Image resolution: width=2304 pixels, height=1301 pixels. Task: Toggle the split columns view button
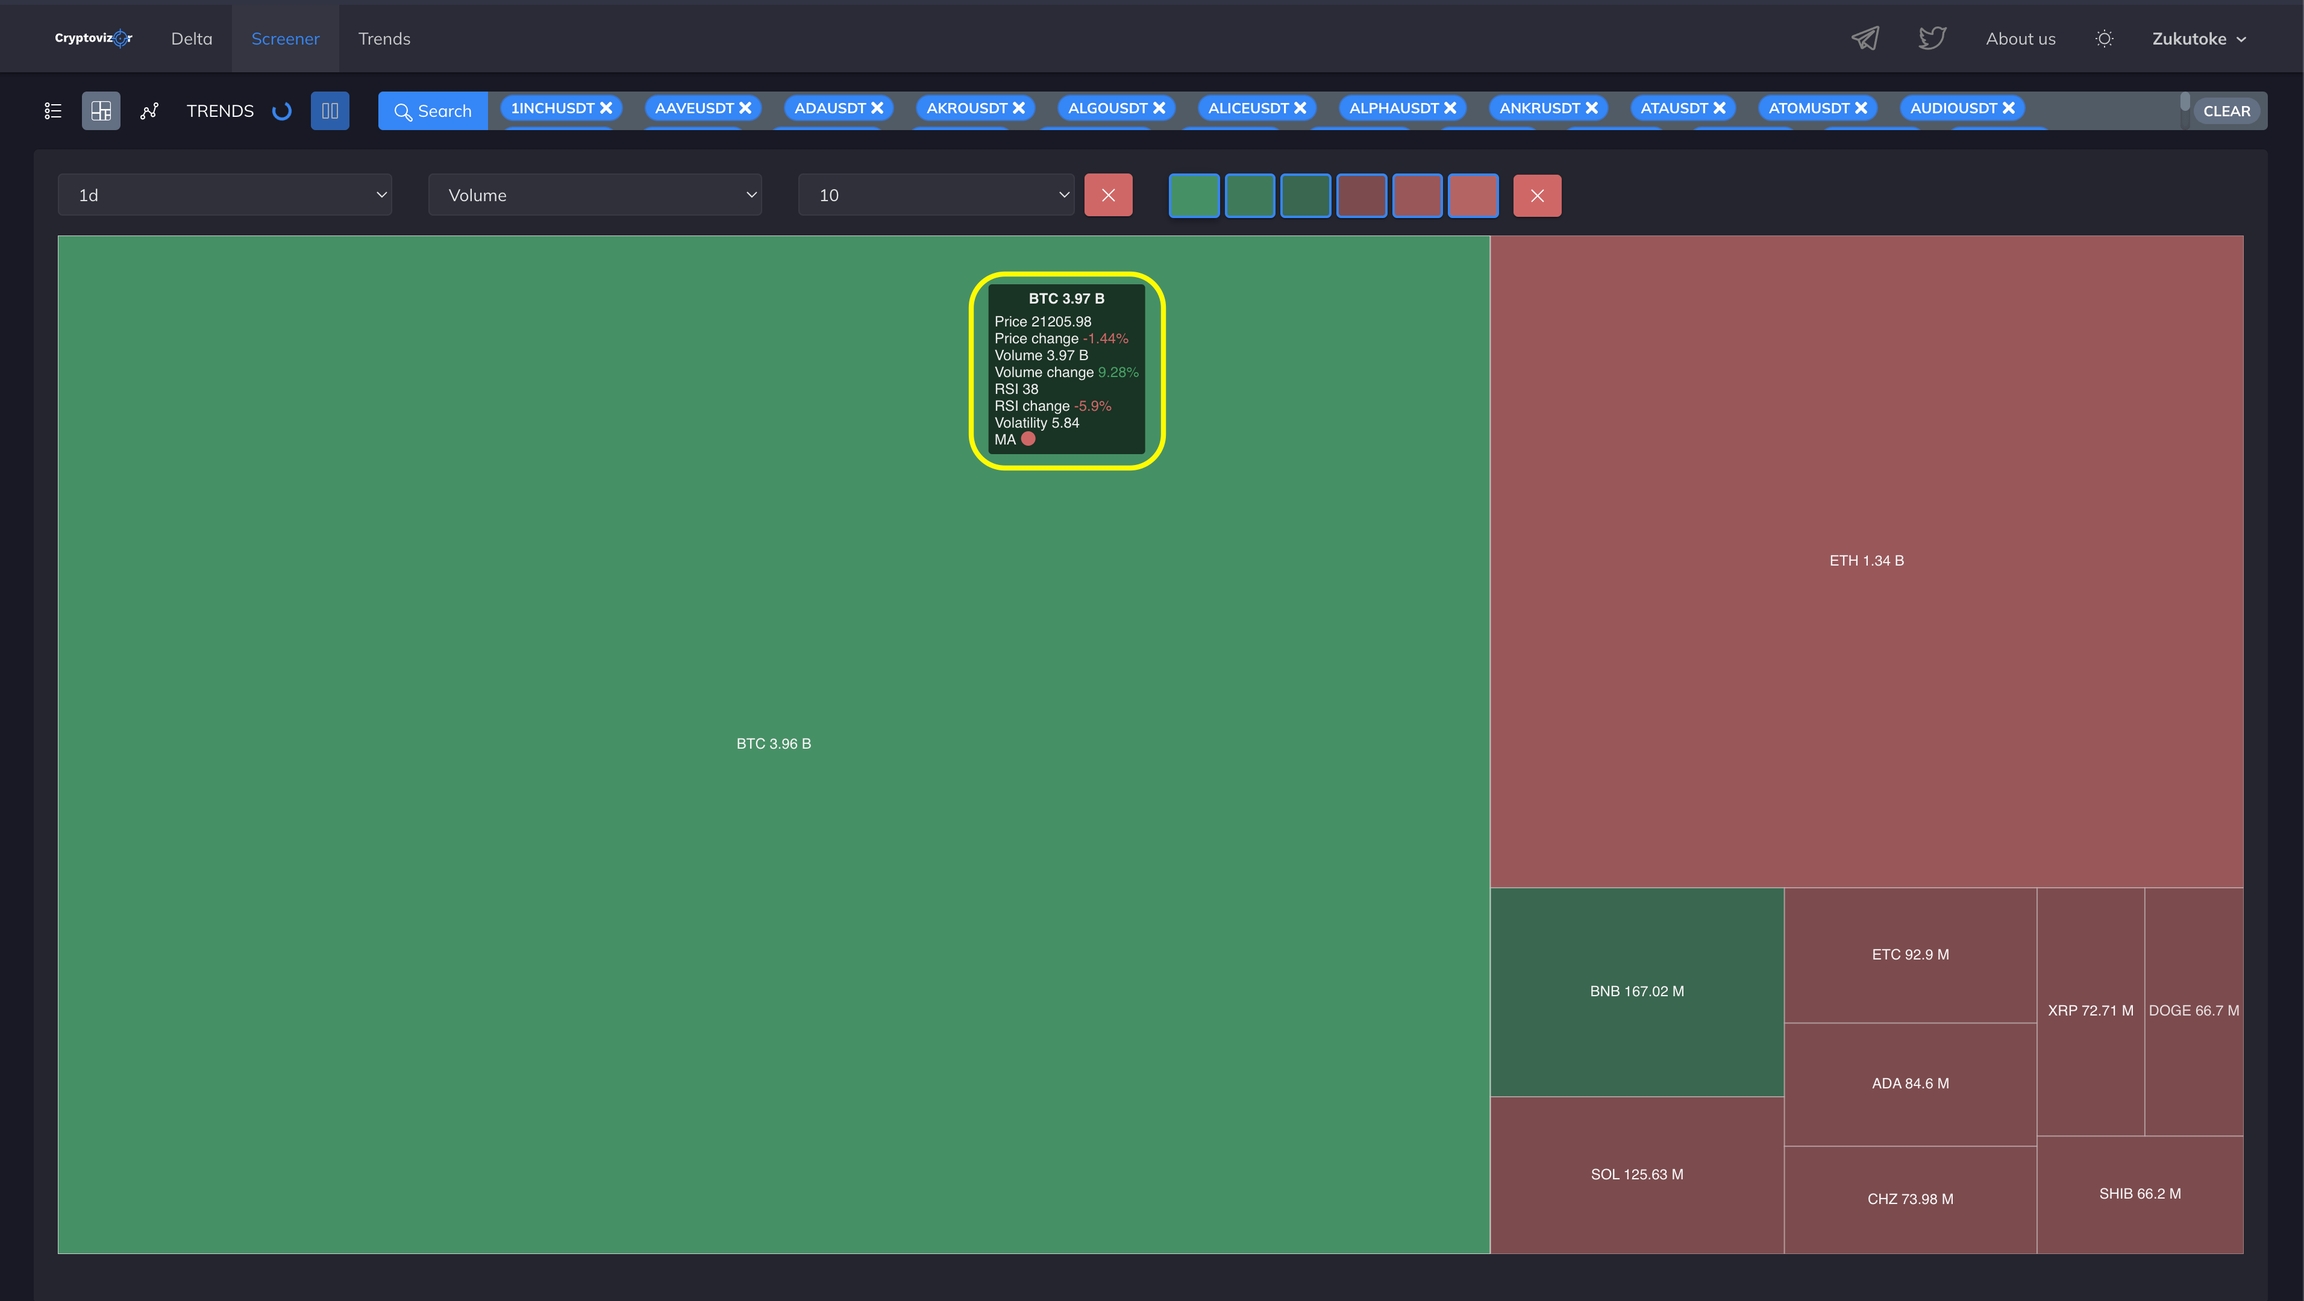(x=330, y=111)
